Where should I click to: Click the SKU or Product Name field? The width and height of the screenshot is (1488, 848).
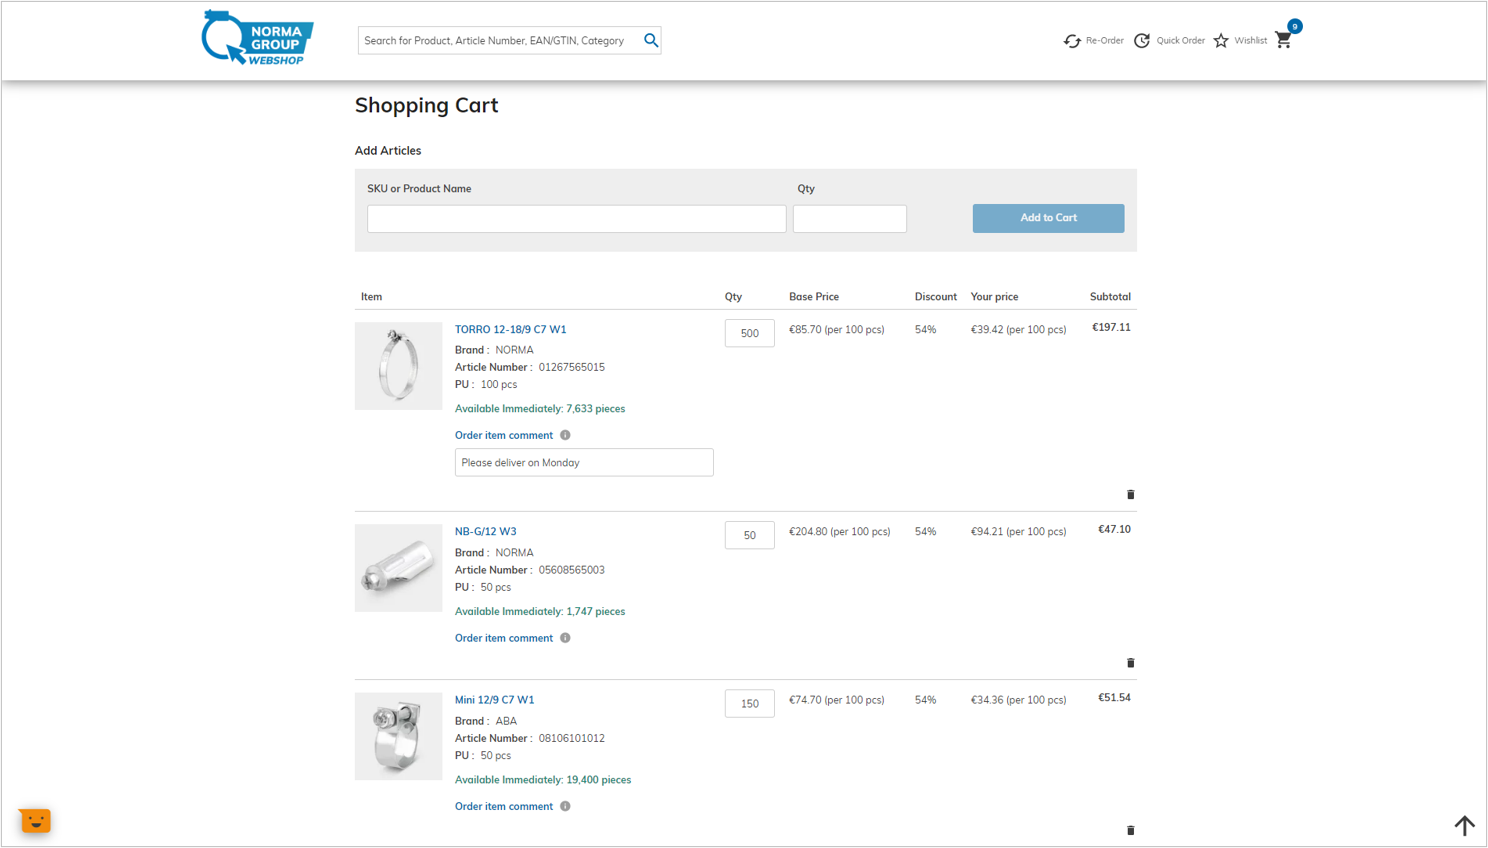[576, 219]
